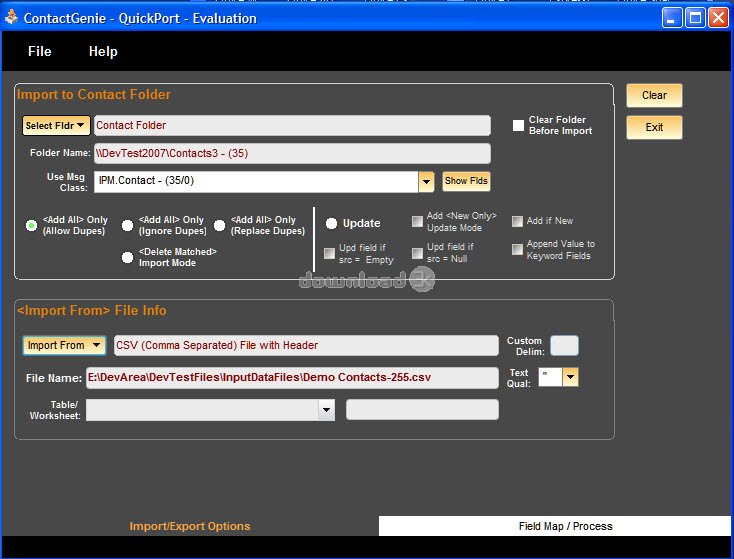734x559 pixels.
Task: Click the Exit button
Action: click(654, 127)
